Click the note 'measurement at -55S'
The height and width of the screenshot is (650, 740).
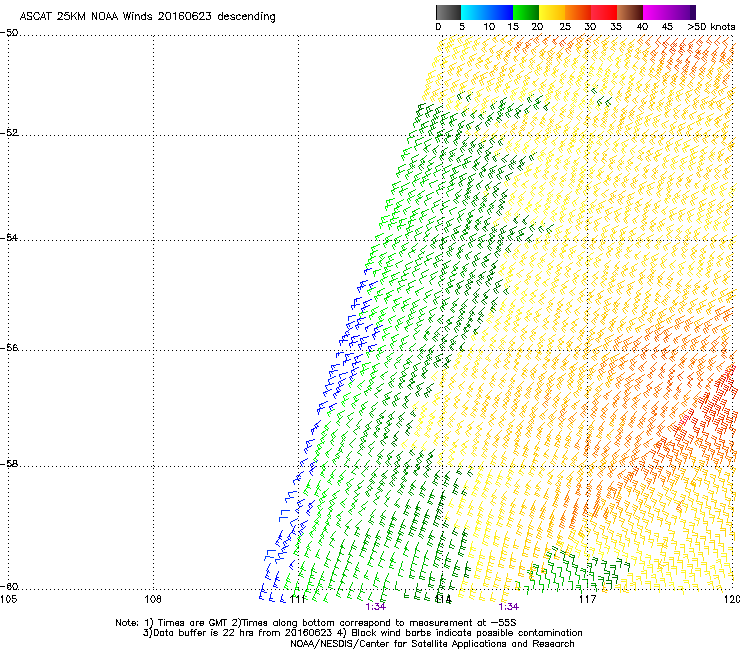click(463, 623)
